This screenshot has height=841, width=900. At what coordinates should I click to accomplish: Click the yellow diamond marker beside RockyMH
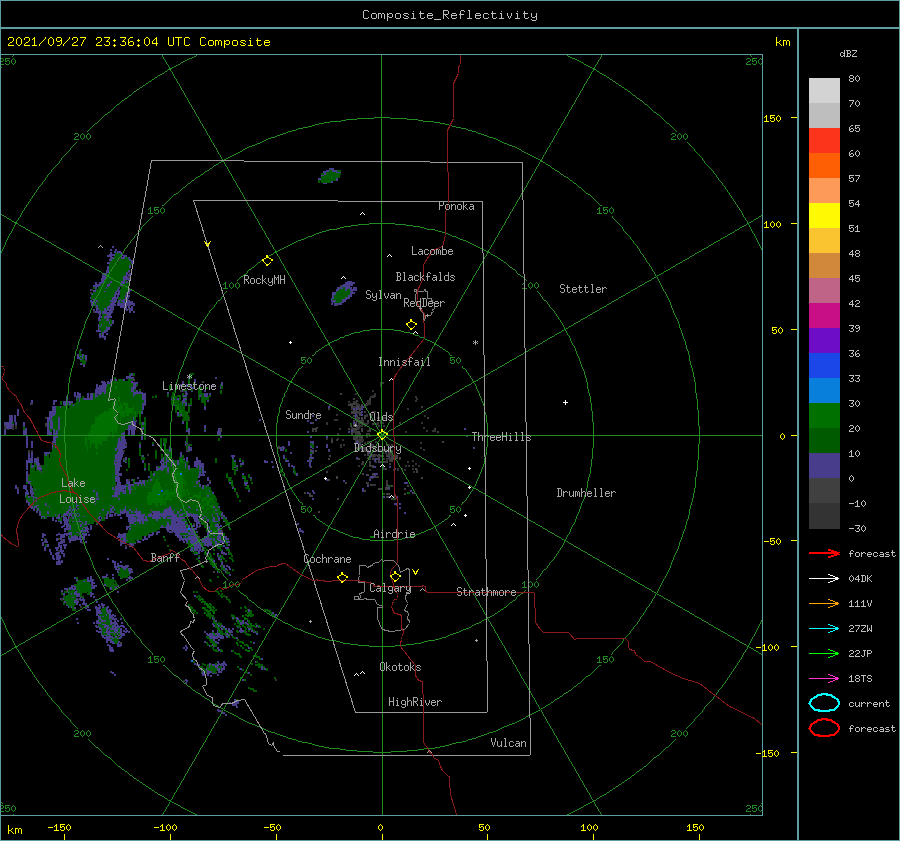point(267,261)
